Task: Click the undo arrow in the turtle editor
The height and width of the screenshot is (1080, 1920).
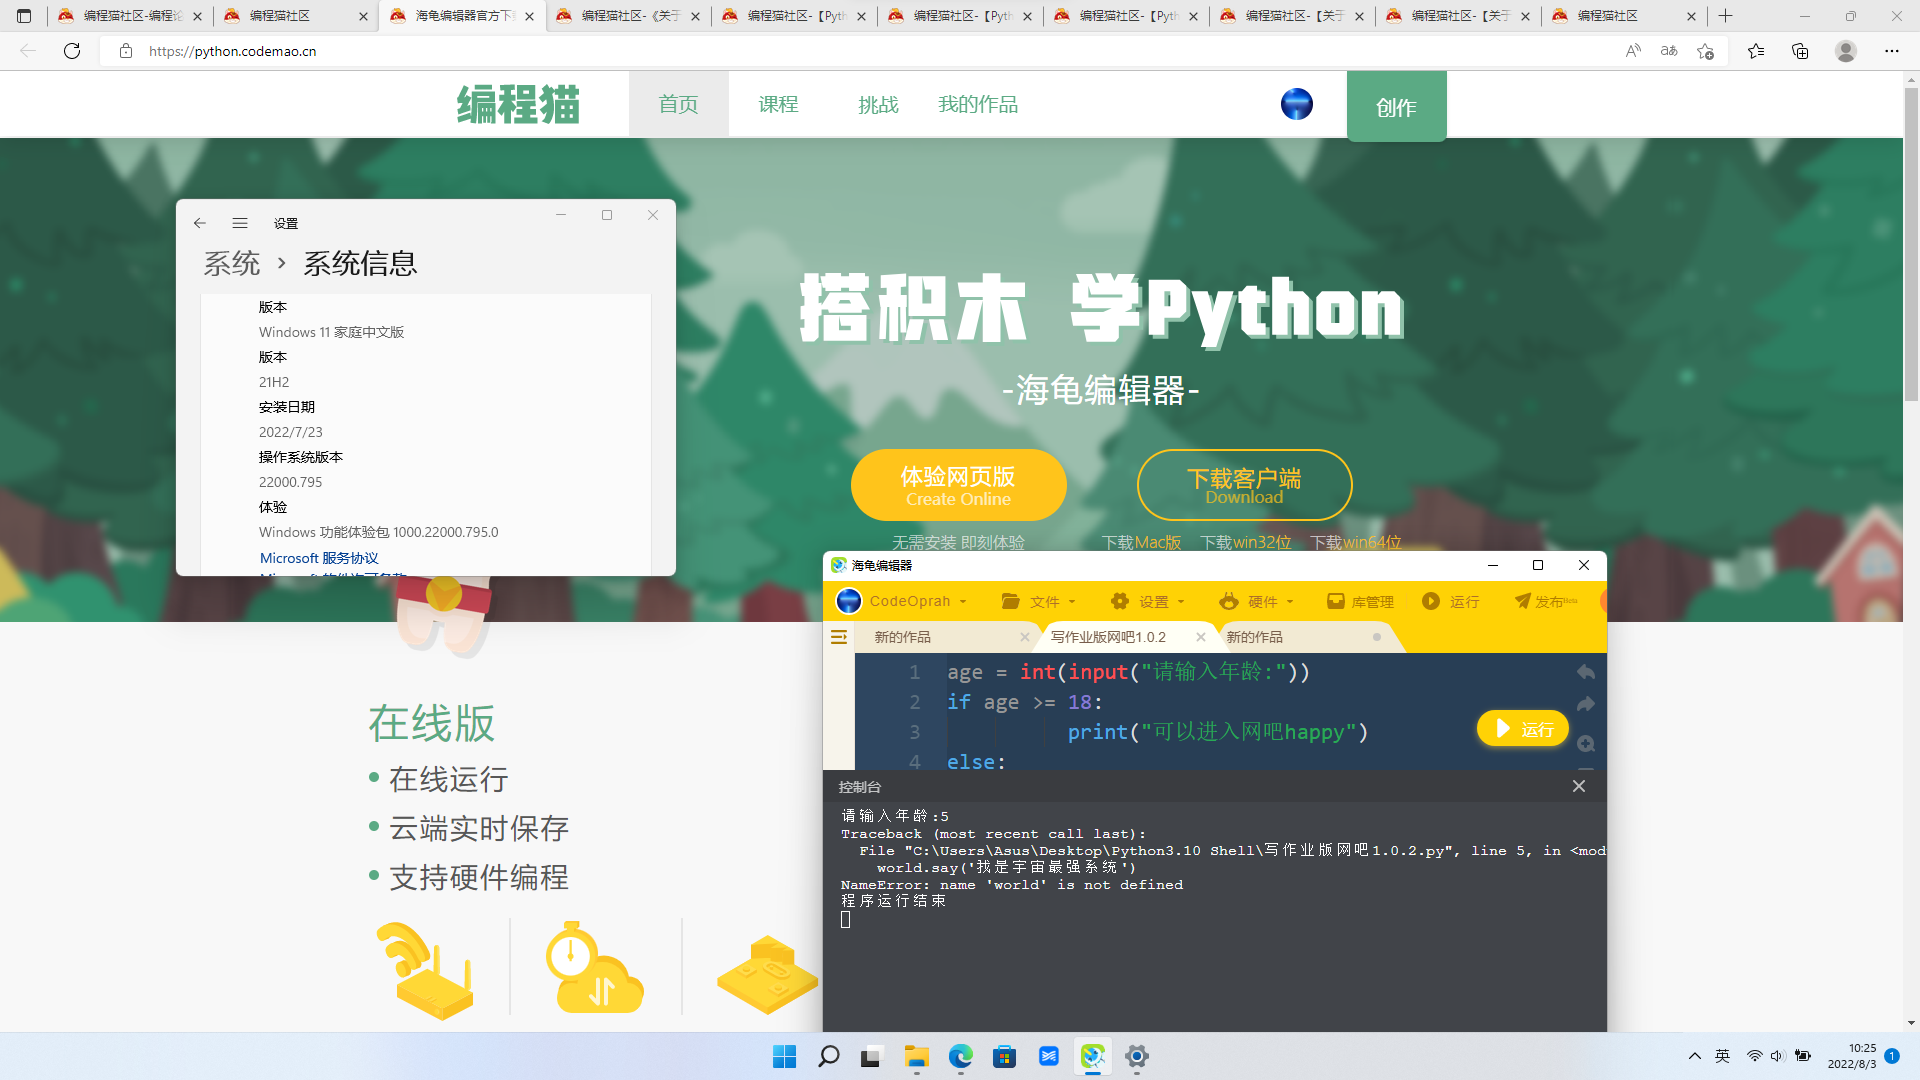Action: pos(1586,672)
